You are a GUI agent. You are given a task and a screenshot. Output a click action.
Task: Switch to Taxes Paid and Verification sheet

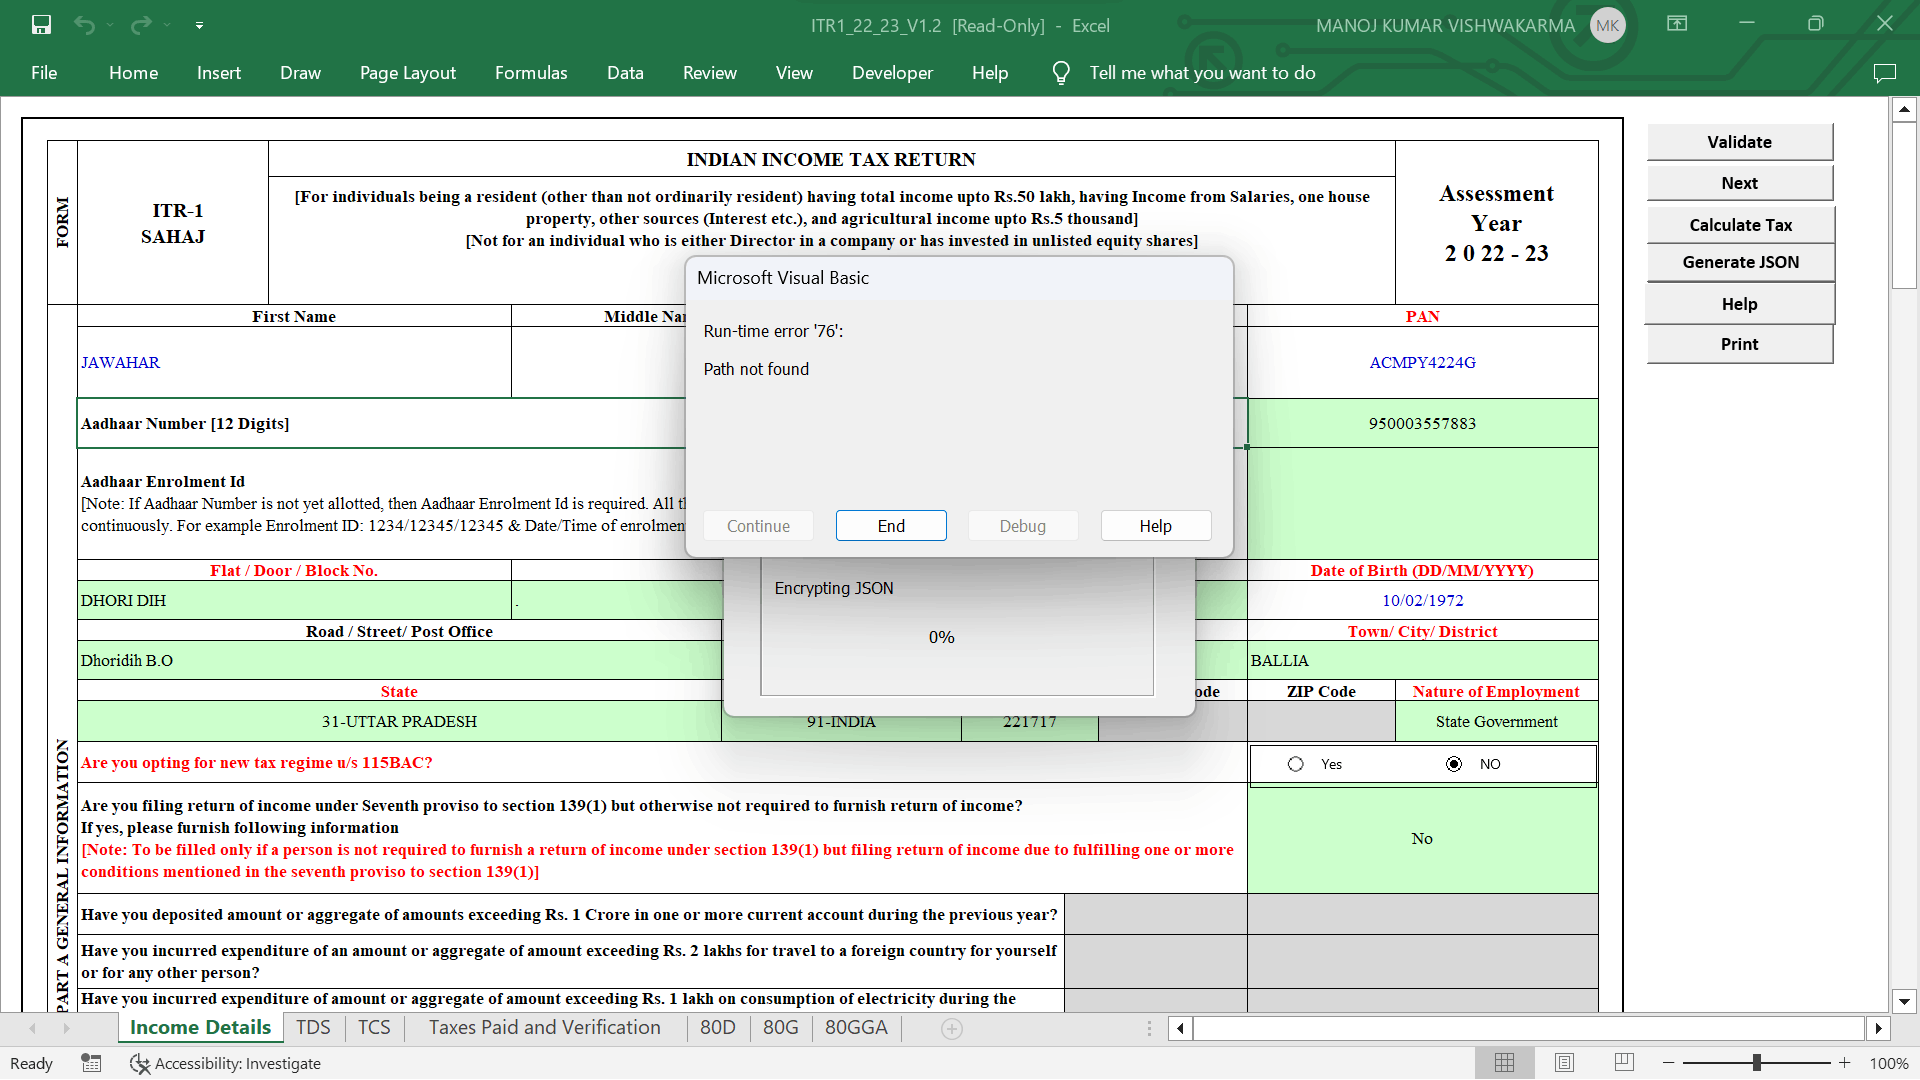(545, 1028)
